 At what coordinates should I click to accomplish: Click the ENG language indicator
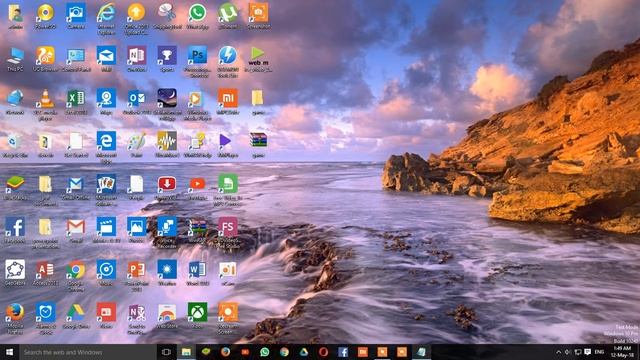click(x=599, y=352)
